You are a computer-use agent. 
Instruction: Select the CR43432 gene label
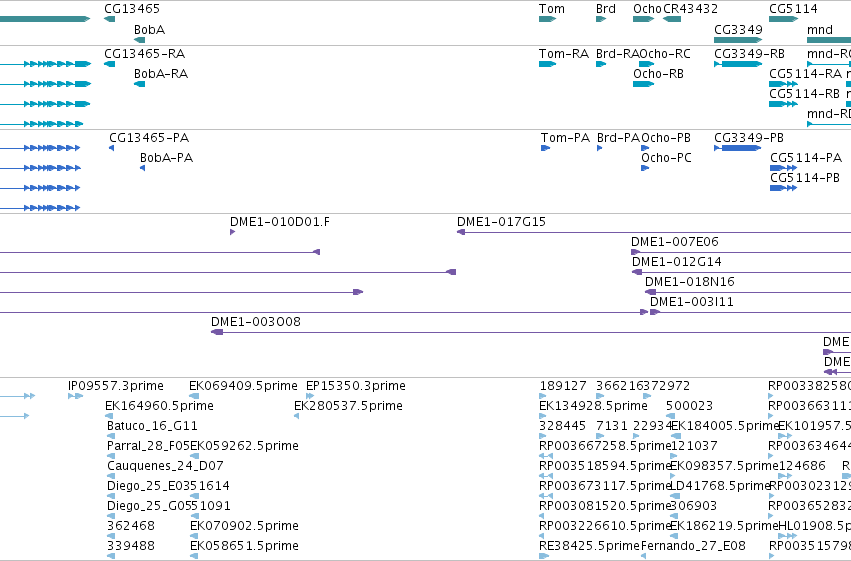coord(690,9)
